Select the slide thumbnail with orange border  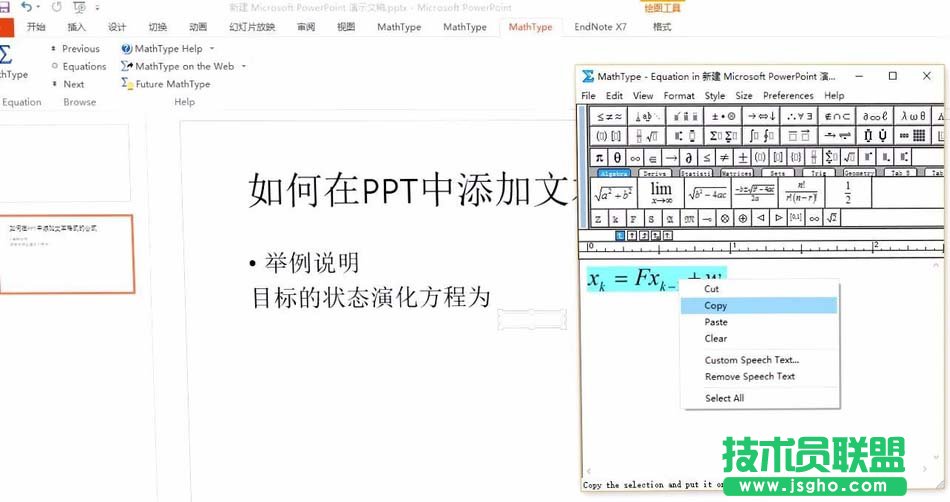click(x=67, y=254)
